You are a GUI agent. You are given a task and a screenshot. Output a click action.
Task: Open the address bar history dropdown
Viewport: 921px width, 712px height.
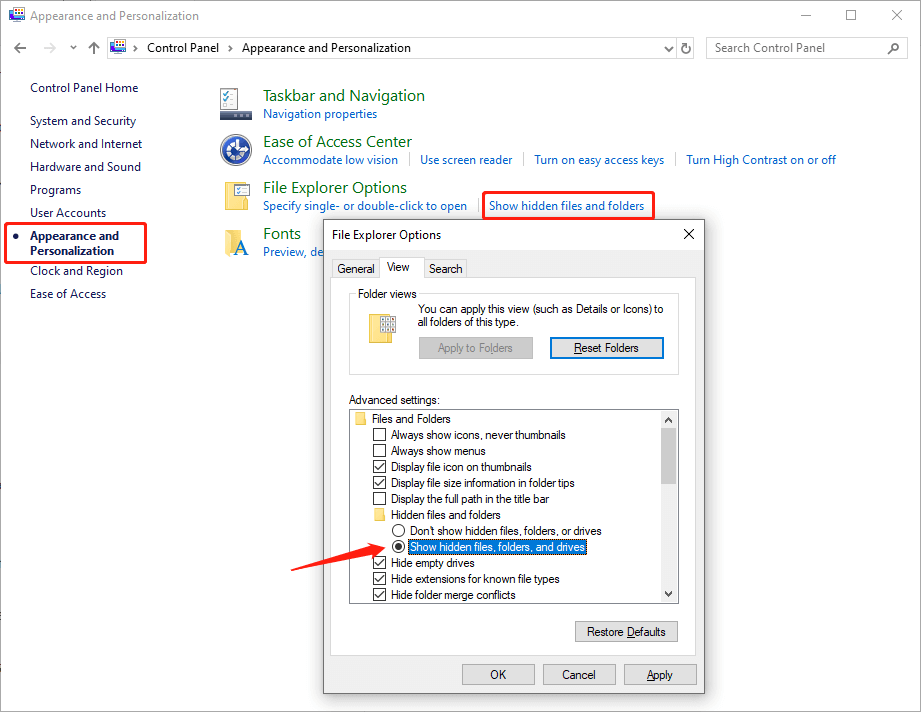668,49
